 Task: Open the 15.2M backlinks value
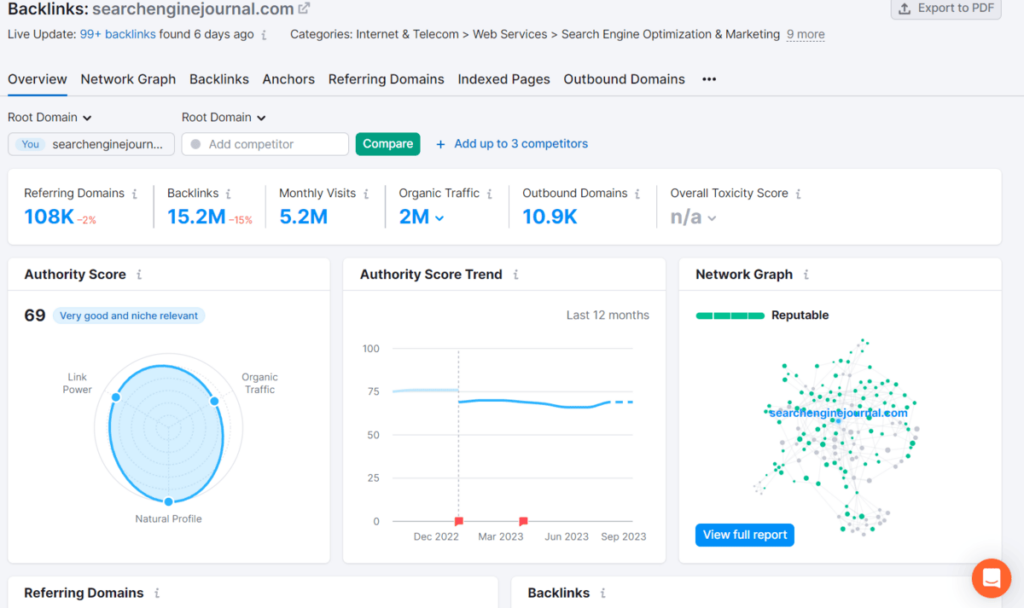pyautogui.click(x=196, y=217)
